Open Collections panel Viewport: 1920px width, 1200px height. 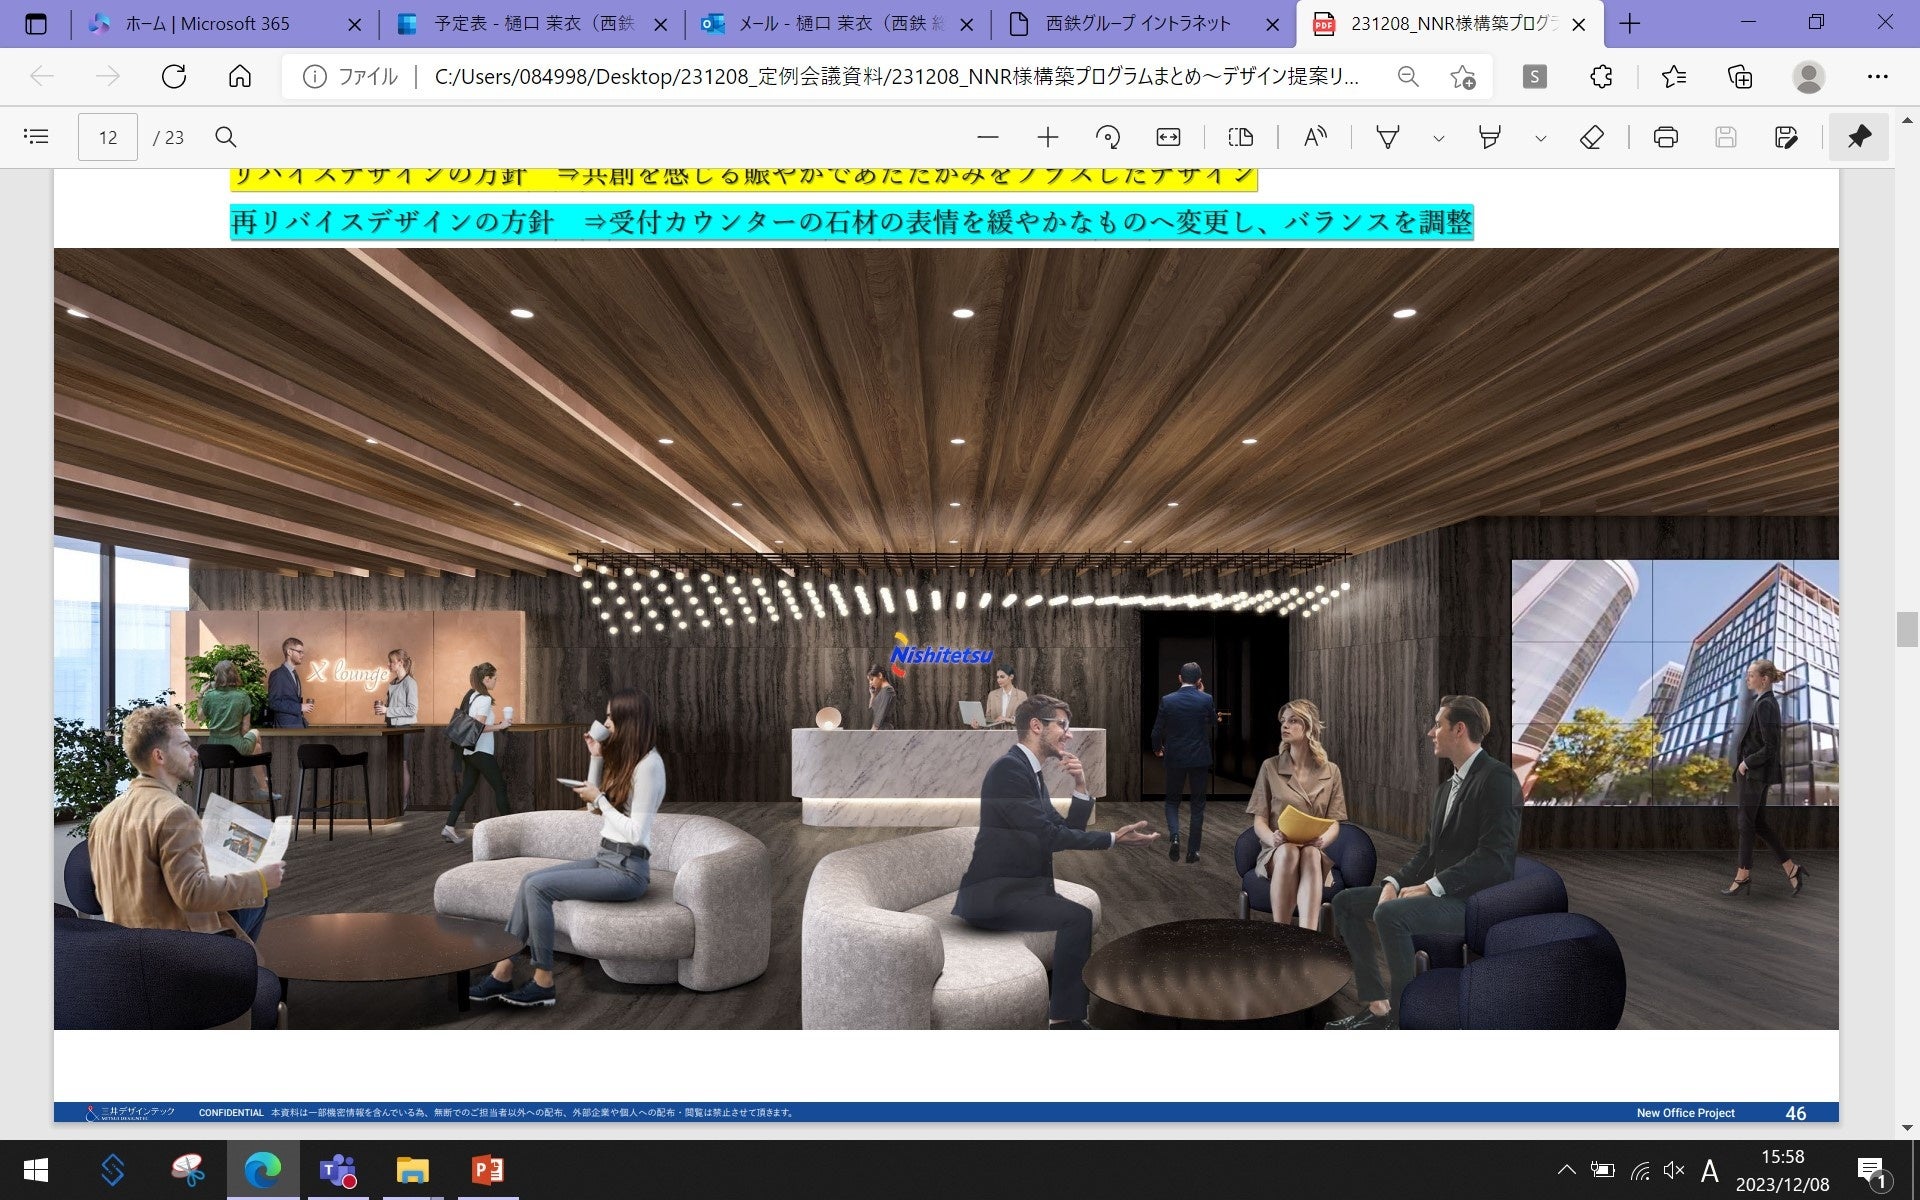[x=1740, y=76]
